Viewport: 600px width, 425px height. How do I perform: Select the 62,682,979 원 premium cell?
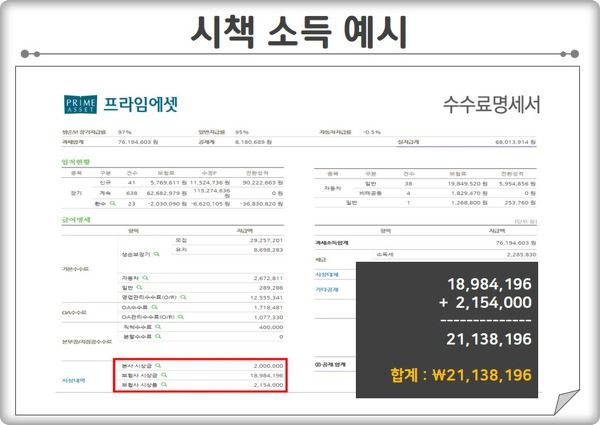tap(166, 193)
